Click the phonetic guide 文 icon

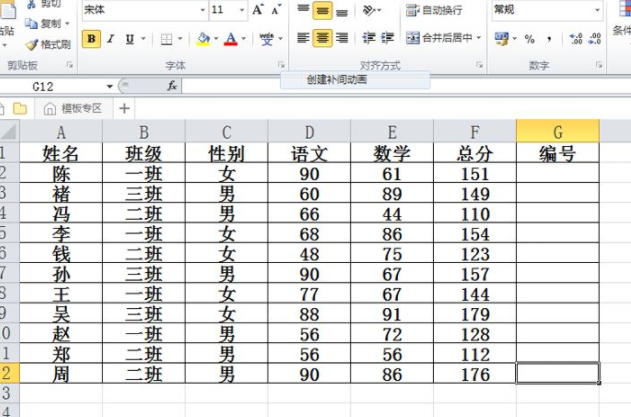click(x=266, y=39)
